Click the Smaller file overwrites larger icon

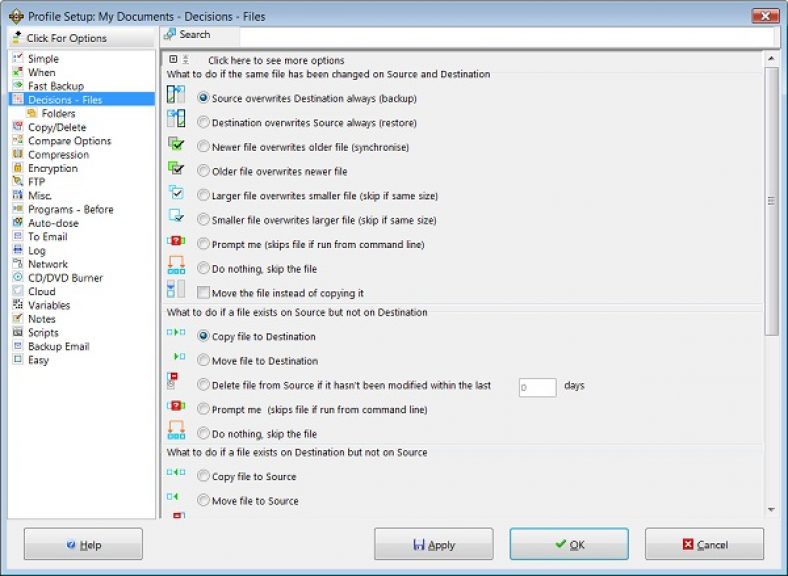coord(176,216)
